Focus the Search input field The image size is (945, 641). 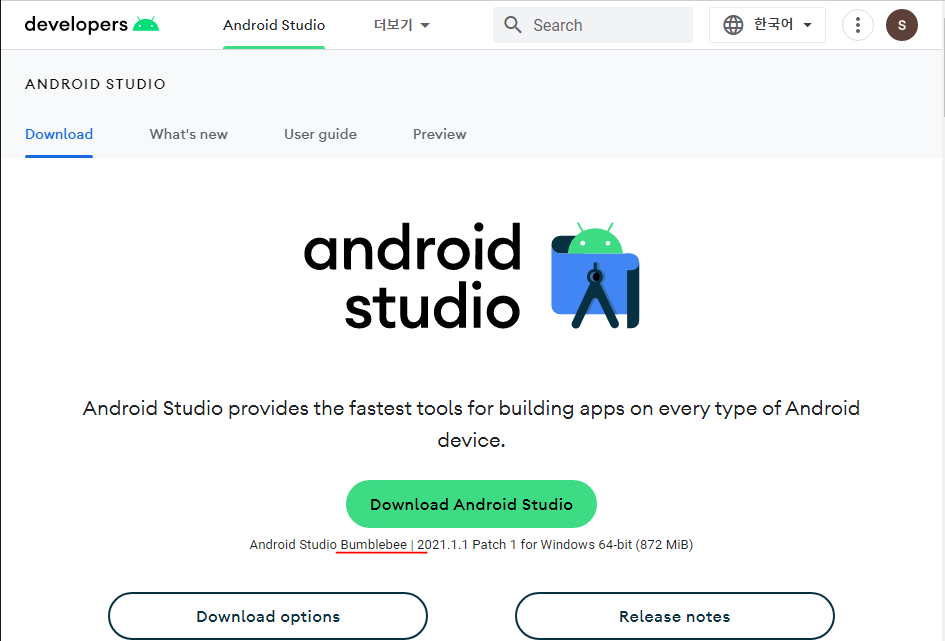pyautogui.click(x=592, y=25)
